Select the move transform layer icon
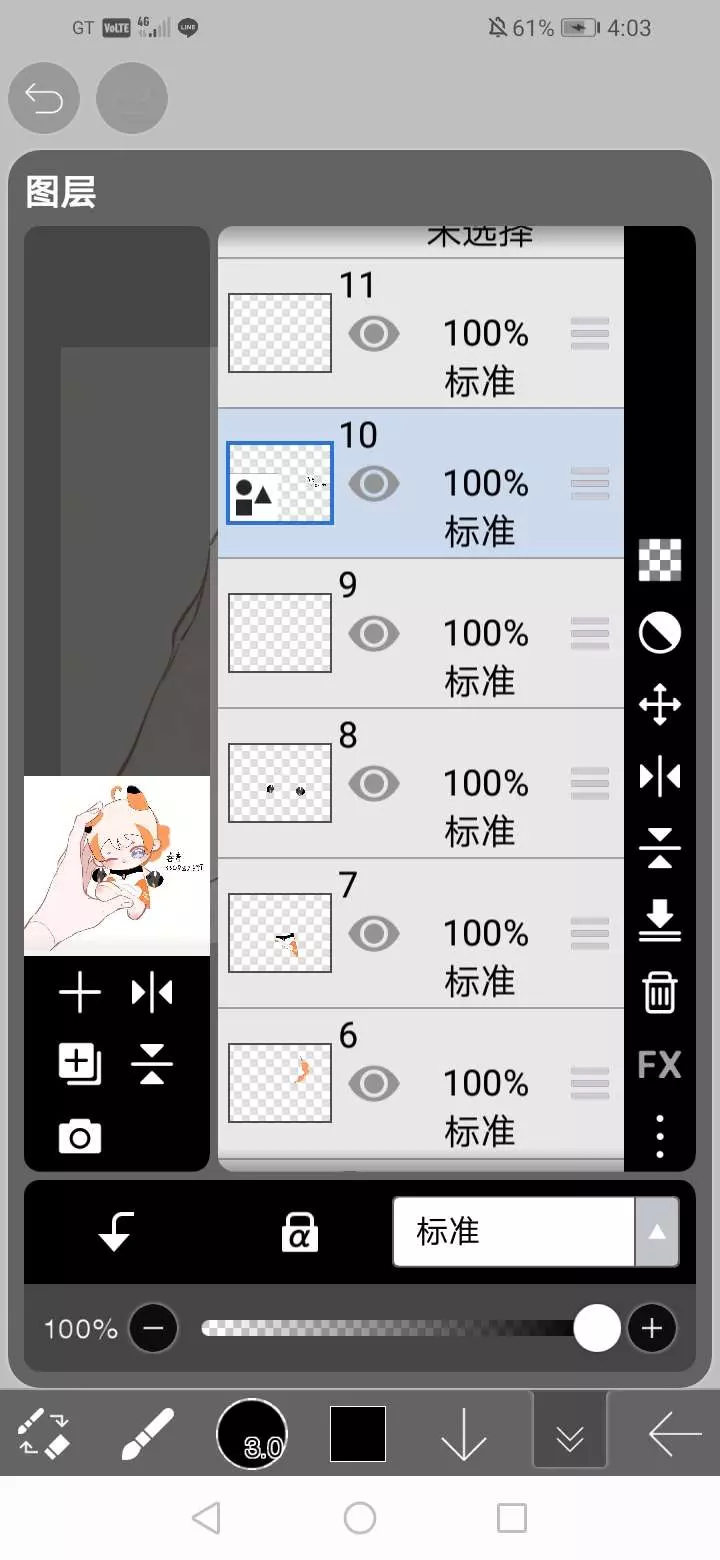Image resolution: width=720 pixels, height=1560 pixels. (660, 704)
